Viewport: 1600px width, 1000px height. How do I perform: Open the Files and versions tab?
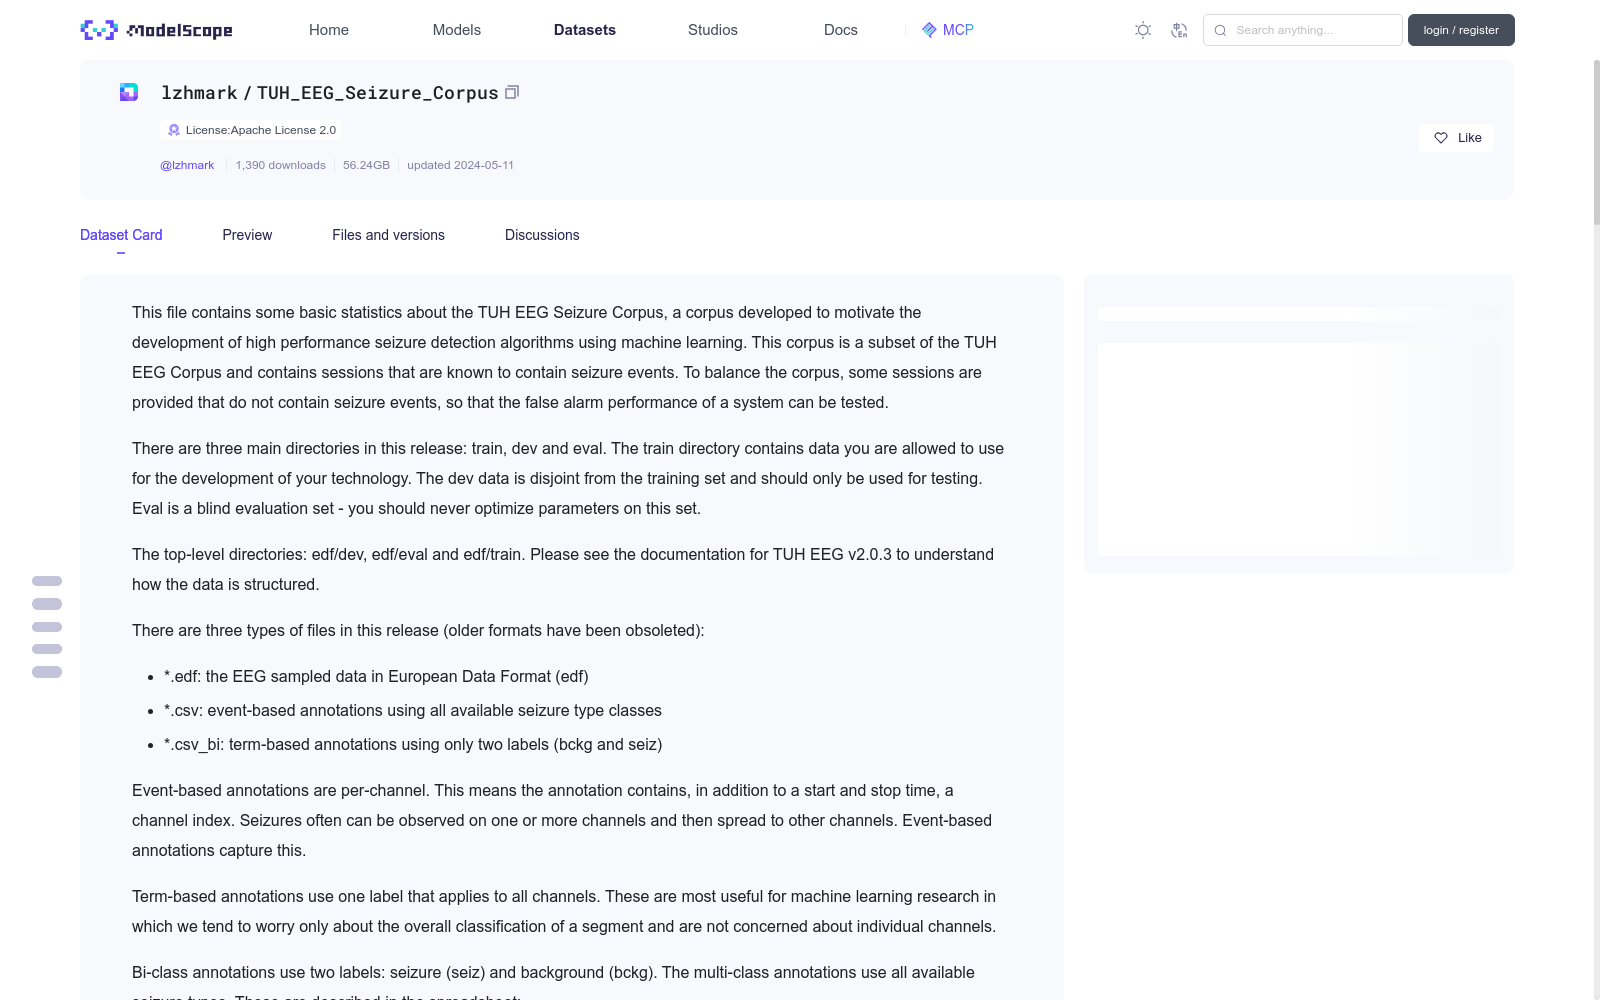pos(388,235)
